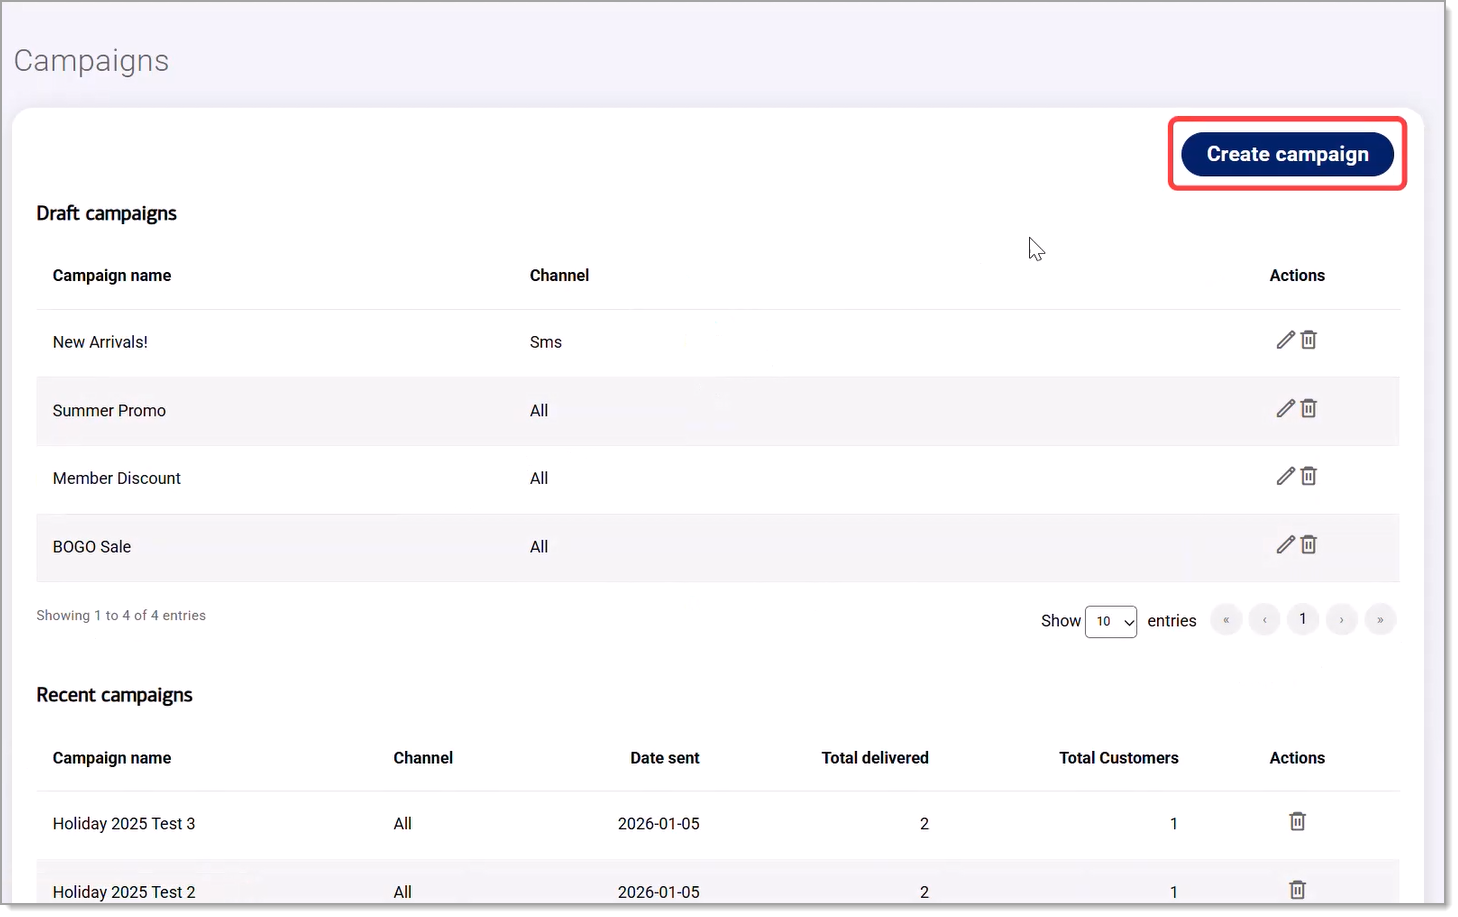Image resolution: width=1458 pixels, height=917 pixels.
Task: Select the Holiday 2025 Test 2 name
Action: pos(124,892)
